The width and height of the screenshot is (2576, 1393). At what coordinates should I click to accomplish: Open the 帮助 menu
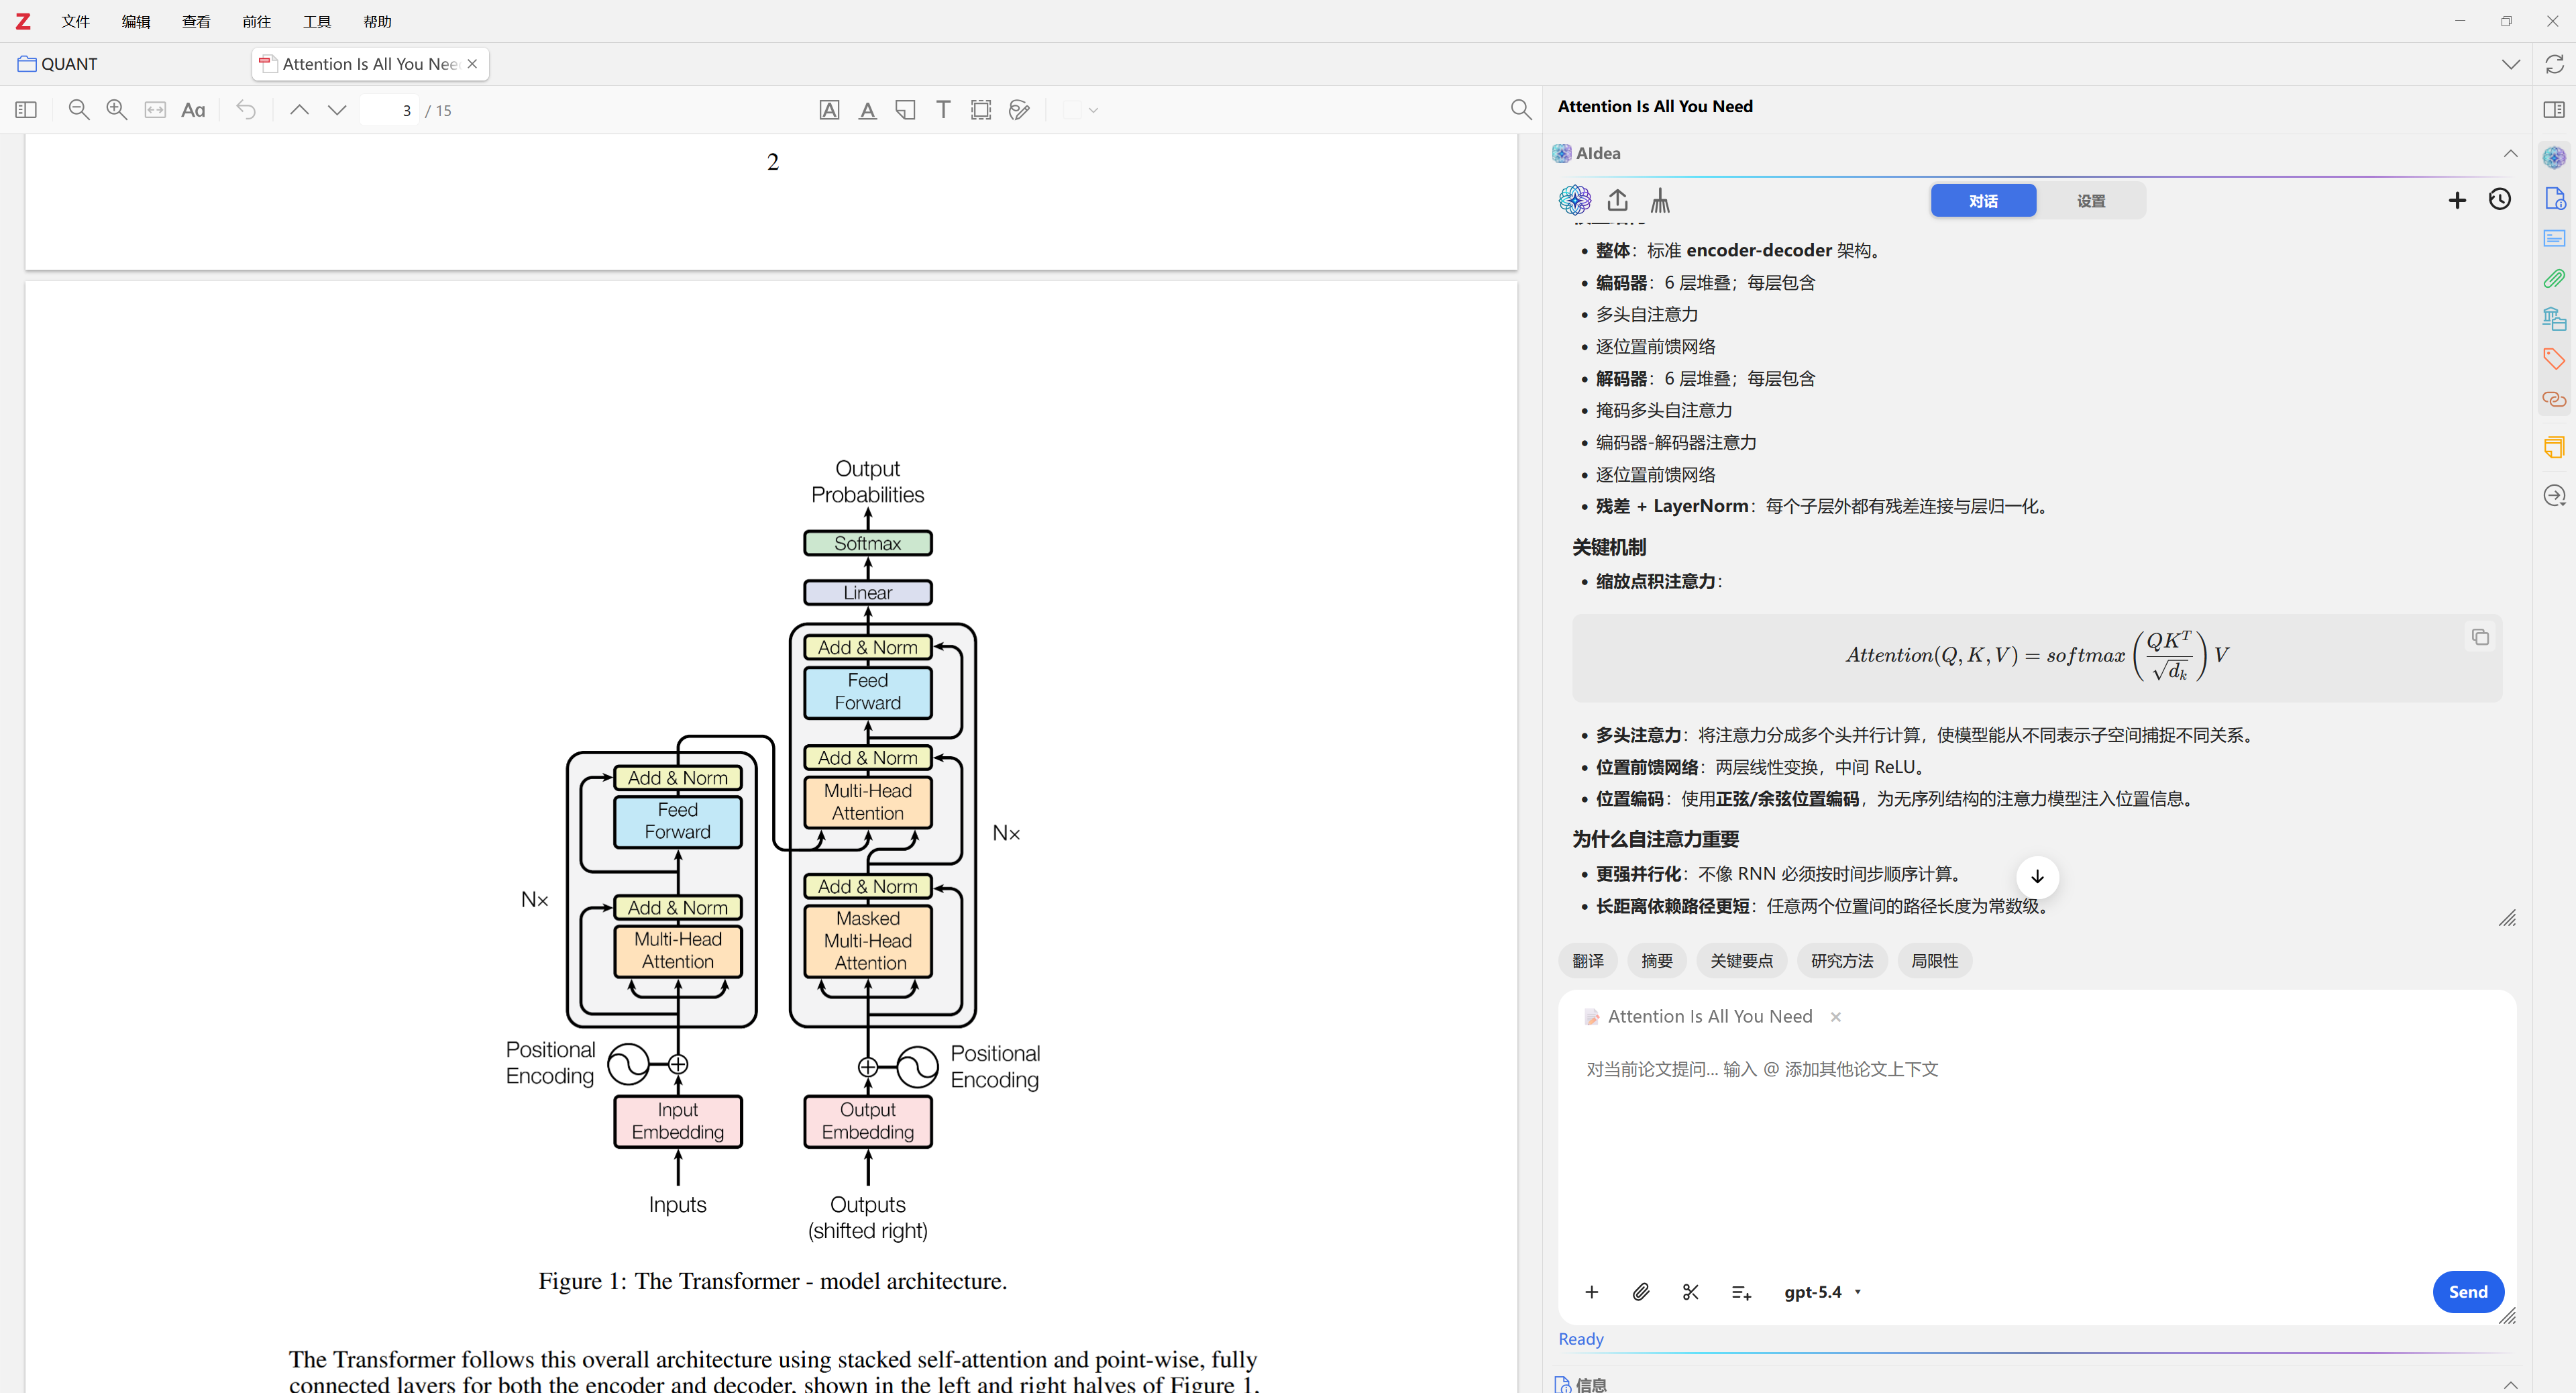[x=377, y=21]
